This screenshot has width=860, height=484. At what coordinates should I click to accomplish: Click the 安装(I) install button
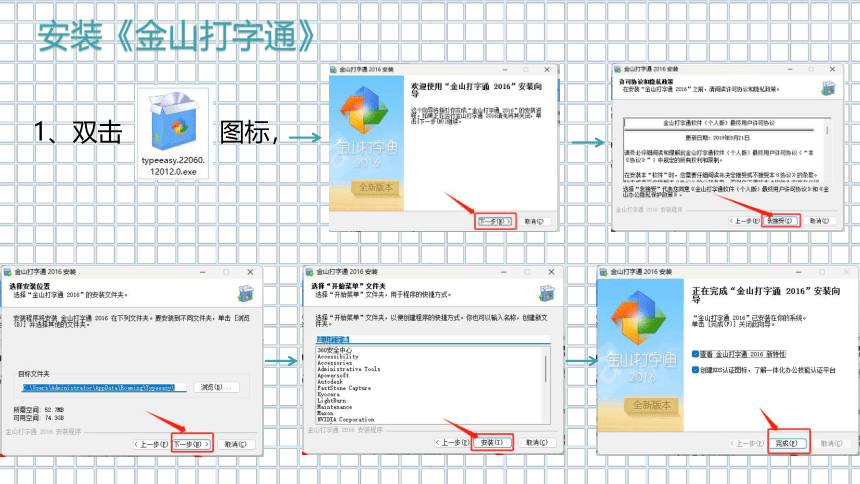pyautogui.click(x=492, y=442)
